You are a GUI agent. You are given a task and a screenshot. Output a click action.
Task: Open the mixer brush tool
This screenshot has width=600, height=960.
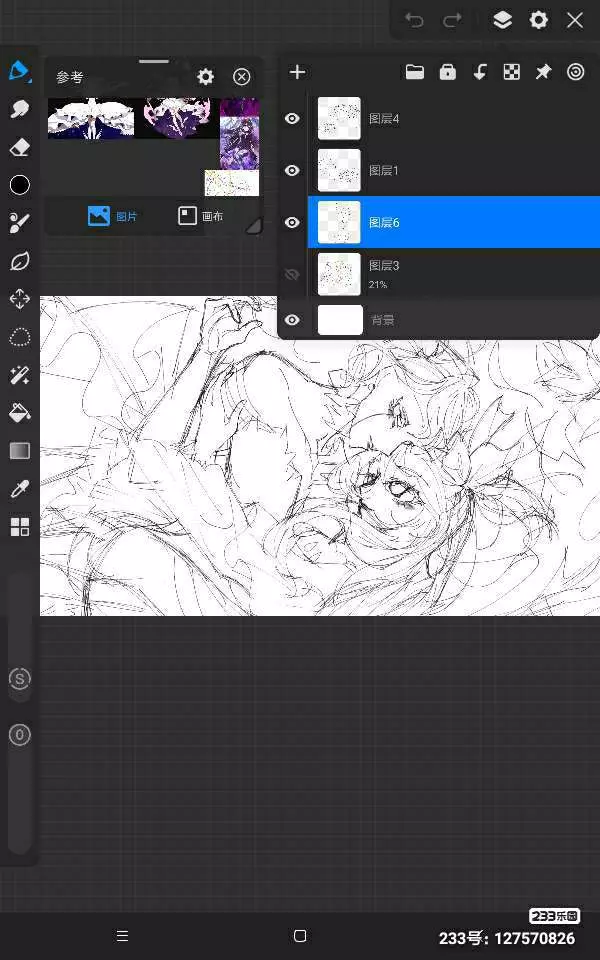(x=20, y=223)
